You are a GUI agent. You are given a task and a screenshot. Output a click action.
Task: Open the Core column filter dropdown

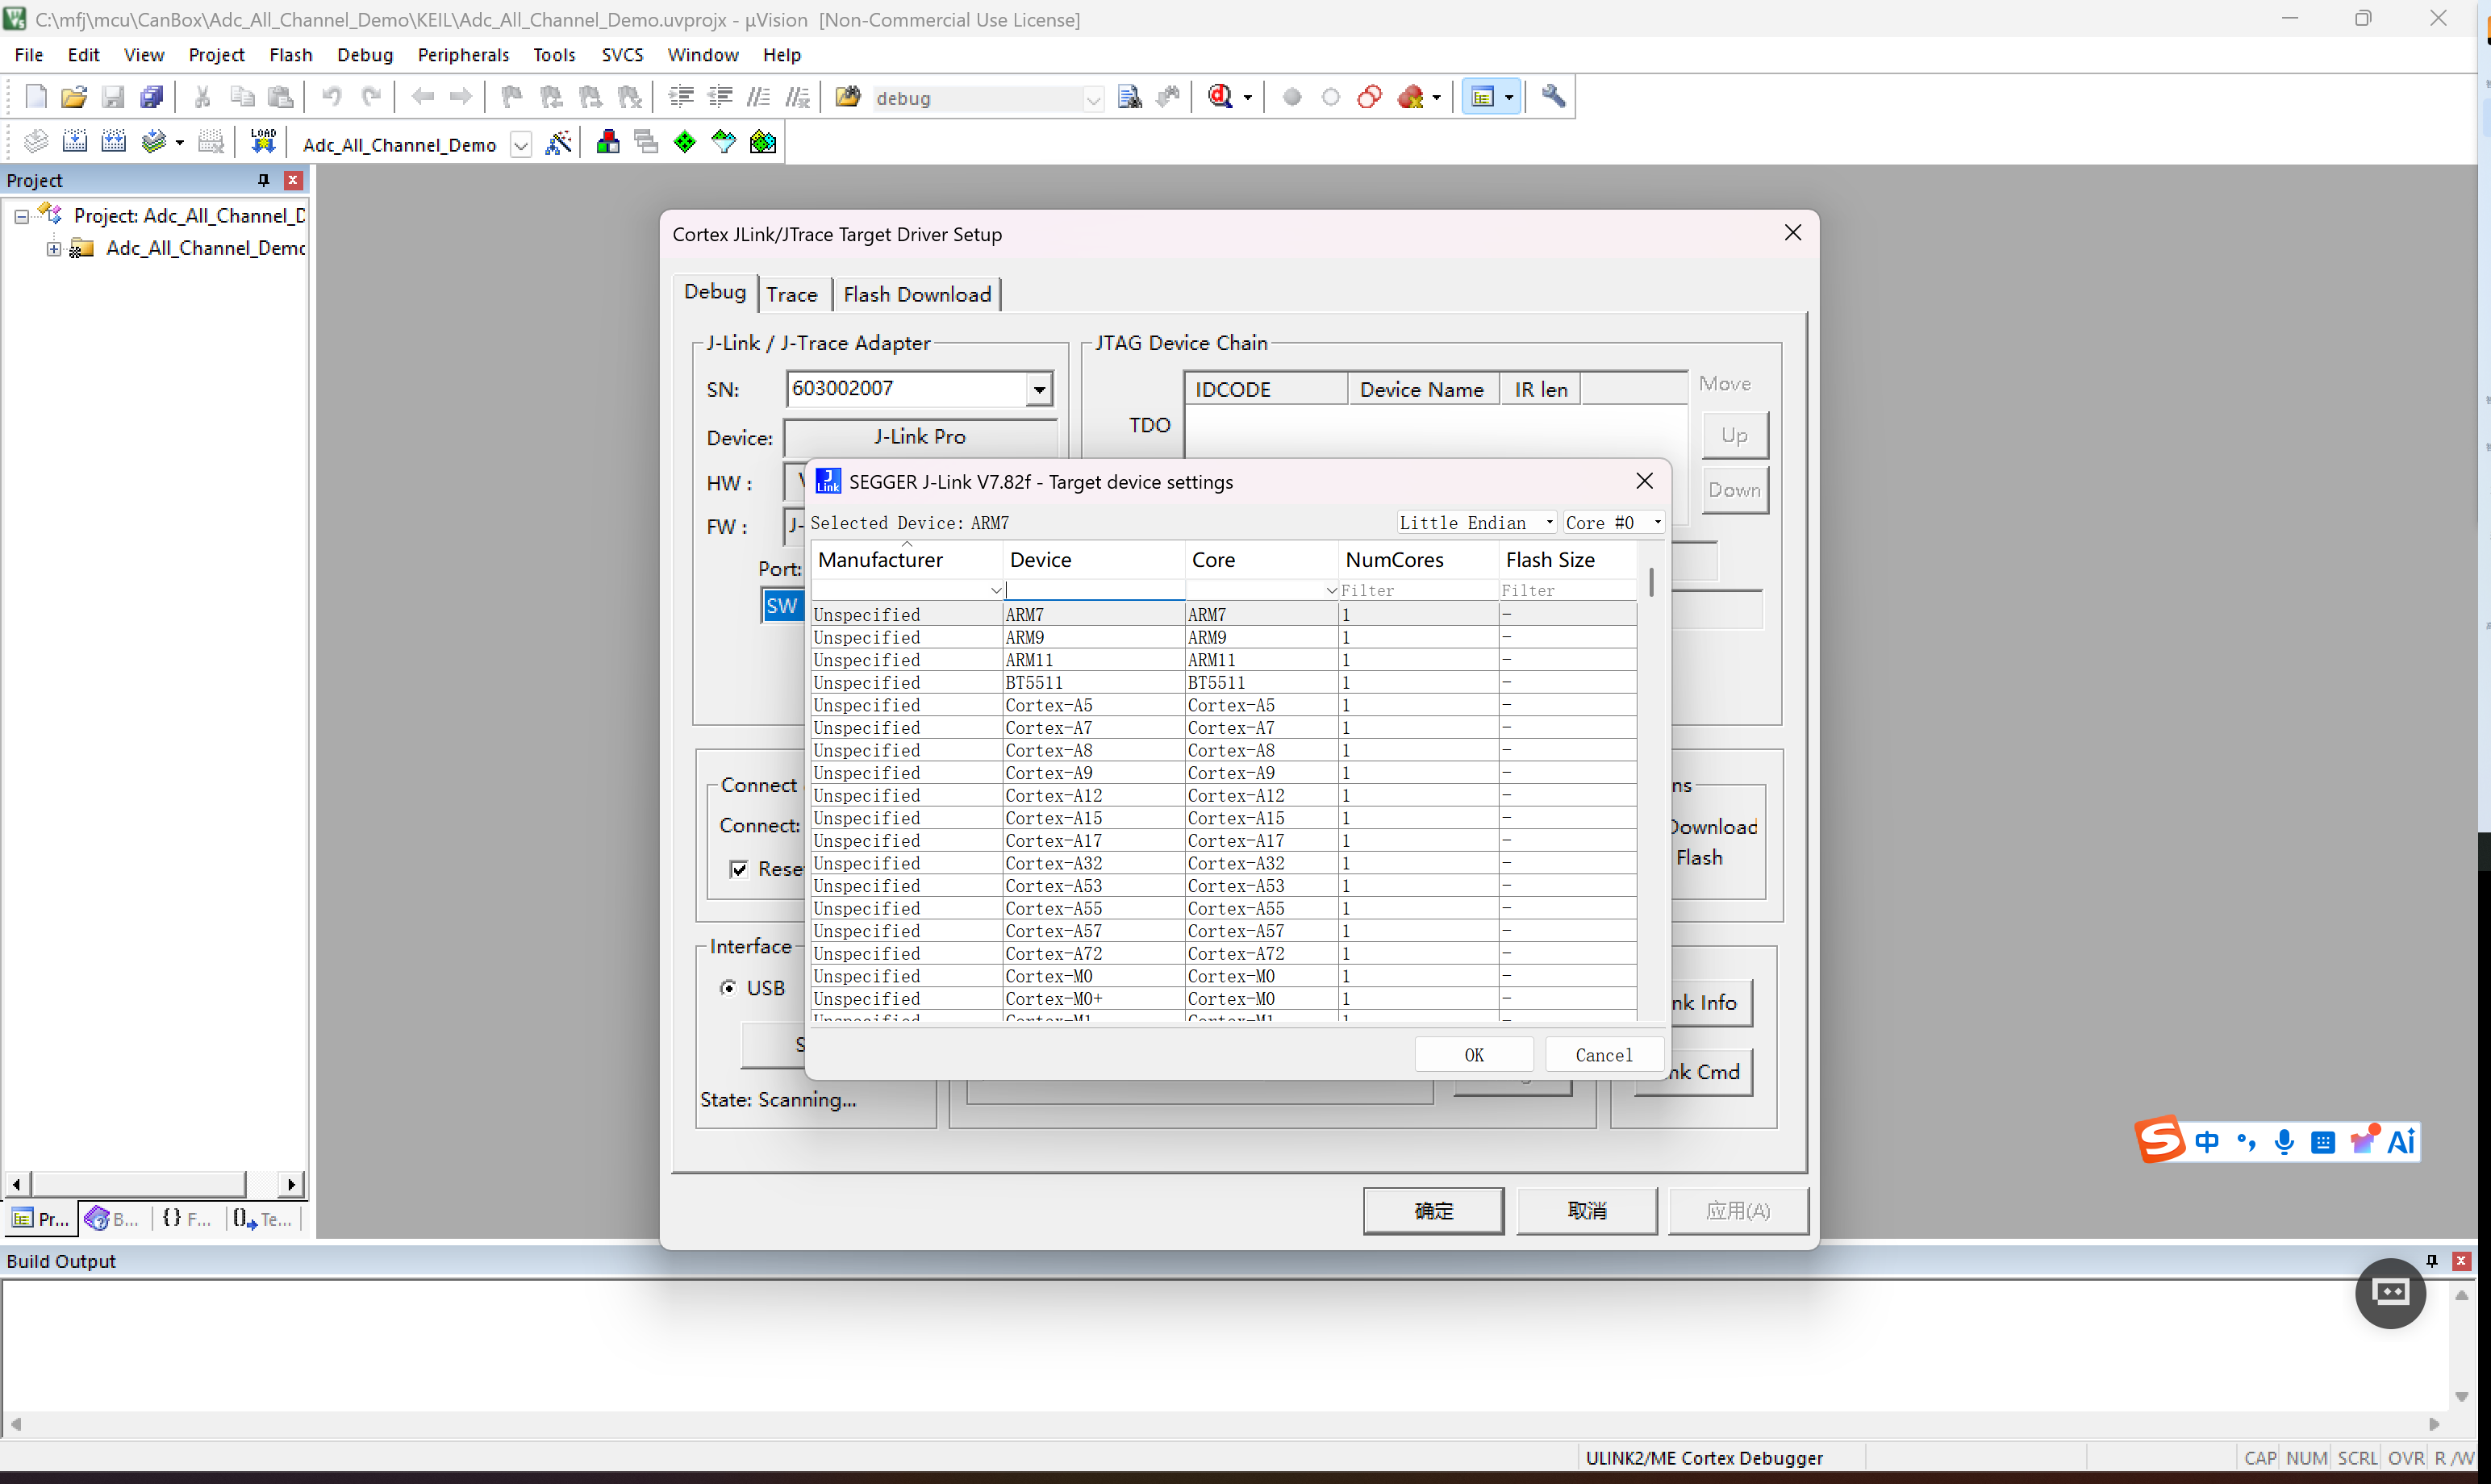(1331, 591)
